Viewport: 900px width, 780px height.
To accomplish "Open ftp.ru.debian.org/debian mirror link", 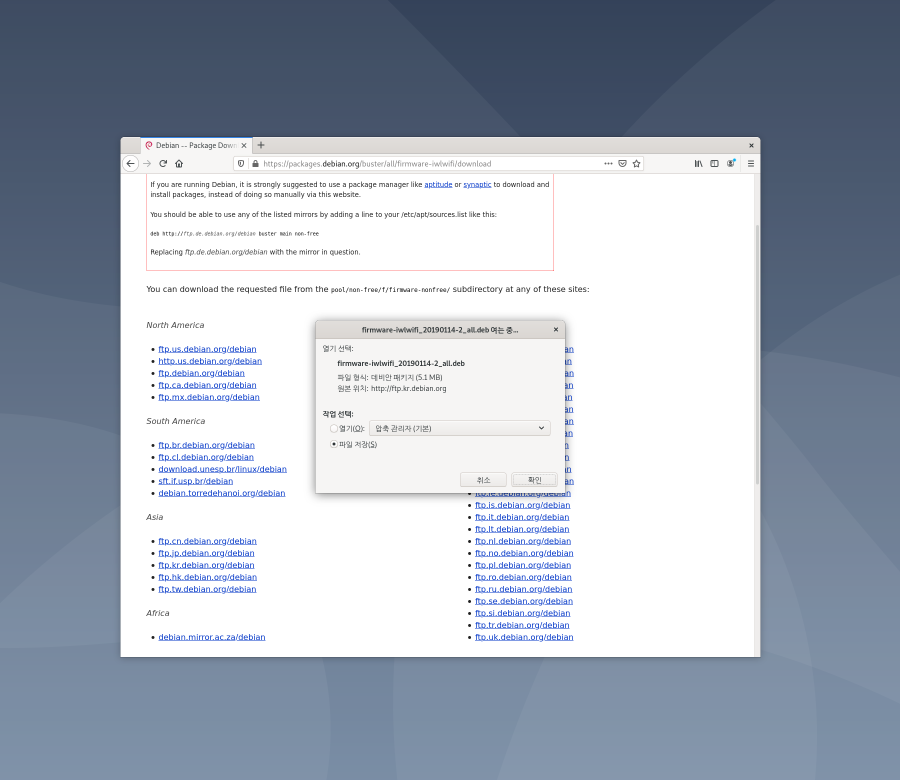I will point(523,589).
